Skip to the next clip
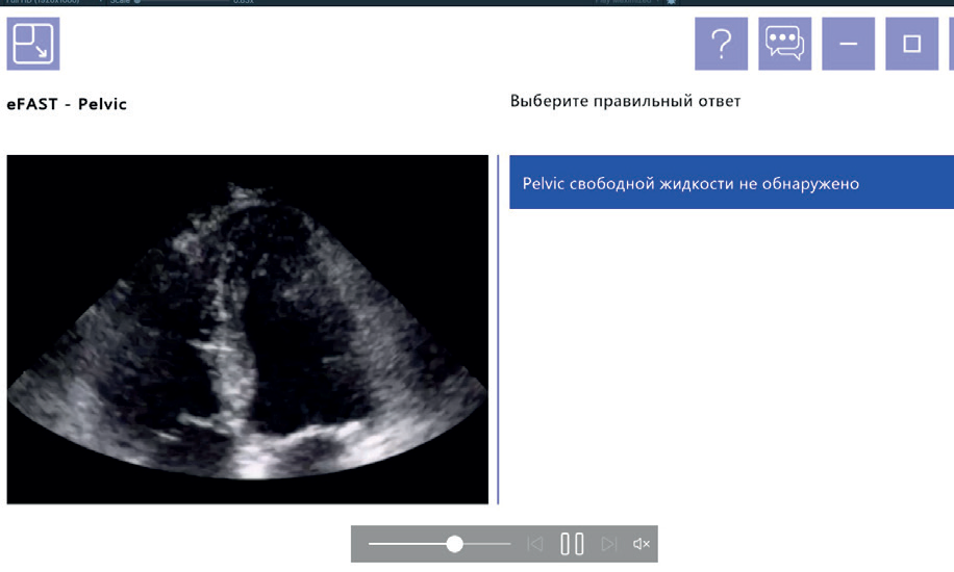954x572 pixels. click(609, 543)
